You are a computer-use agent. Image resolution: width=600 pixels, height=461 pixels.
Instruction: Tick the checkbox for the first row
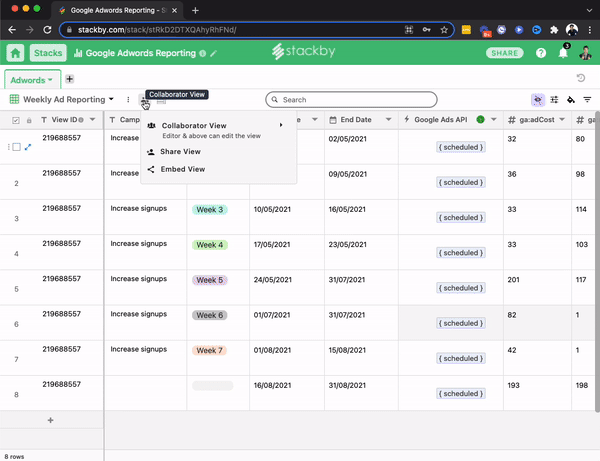click(x=16, y=147)
